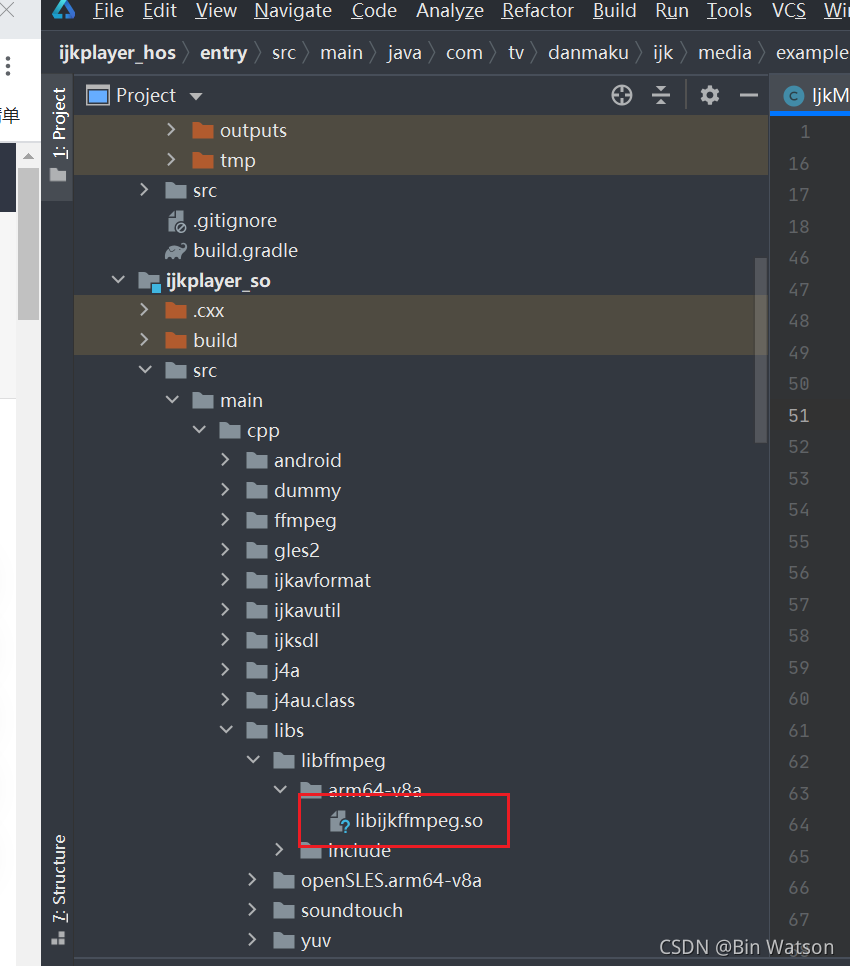
Task: Open the Run menu
Action: pos(671,10)
